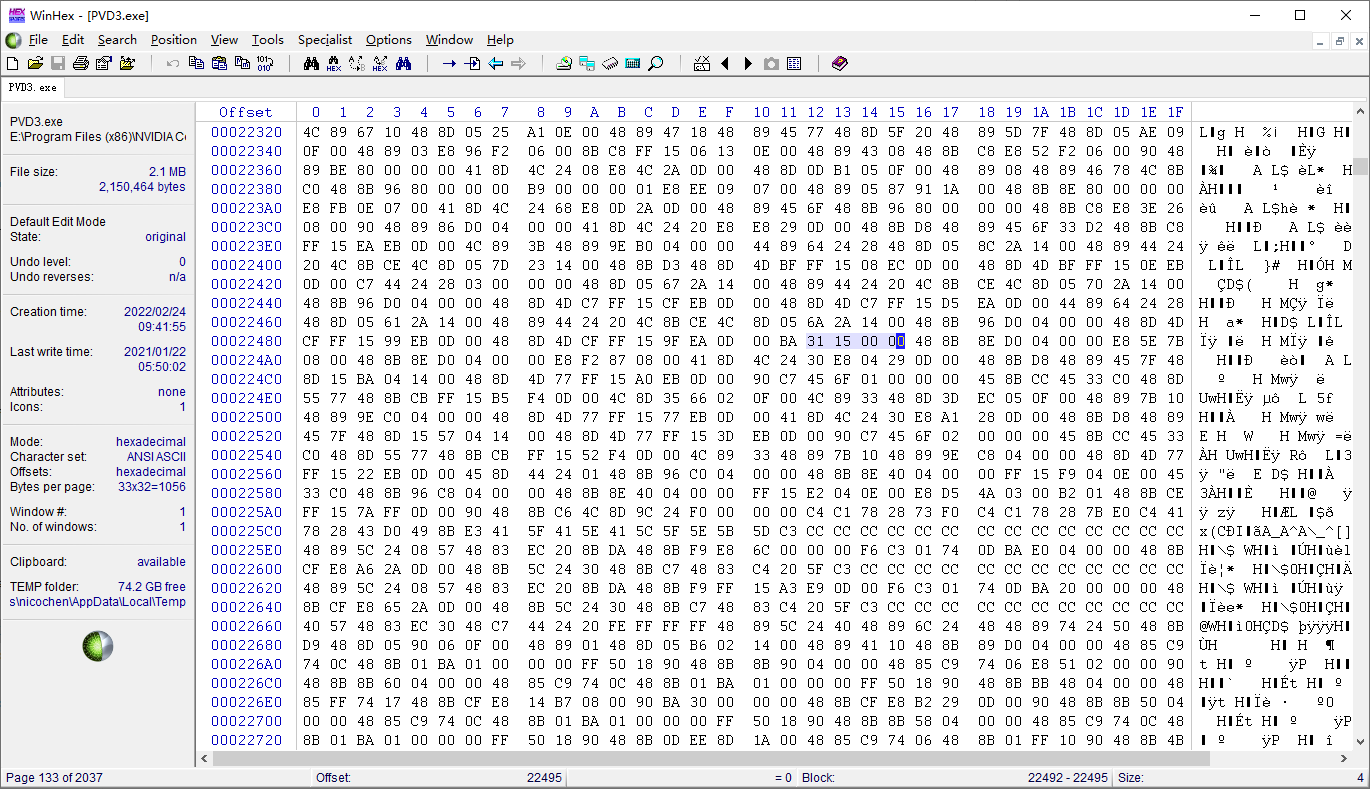Select the PVD3.exe document tab

coord(33,87)
